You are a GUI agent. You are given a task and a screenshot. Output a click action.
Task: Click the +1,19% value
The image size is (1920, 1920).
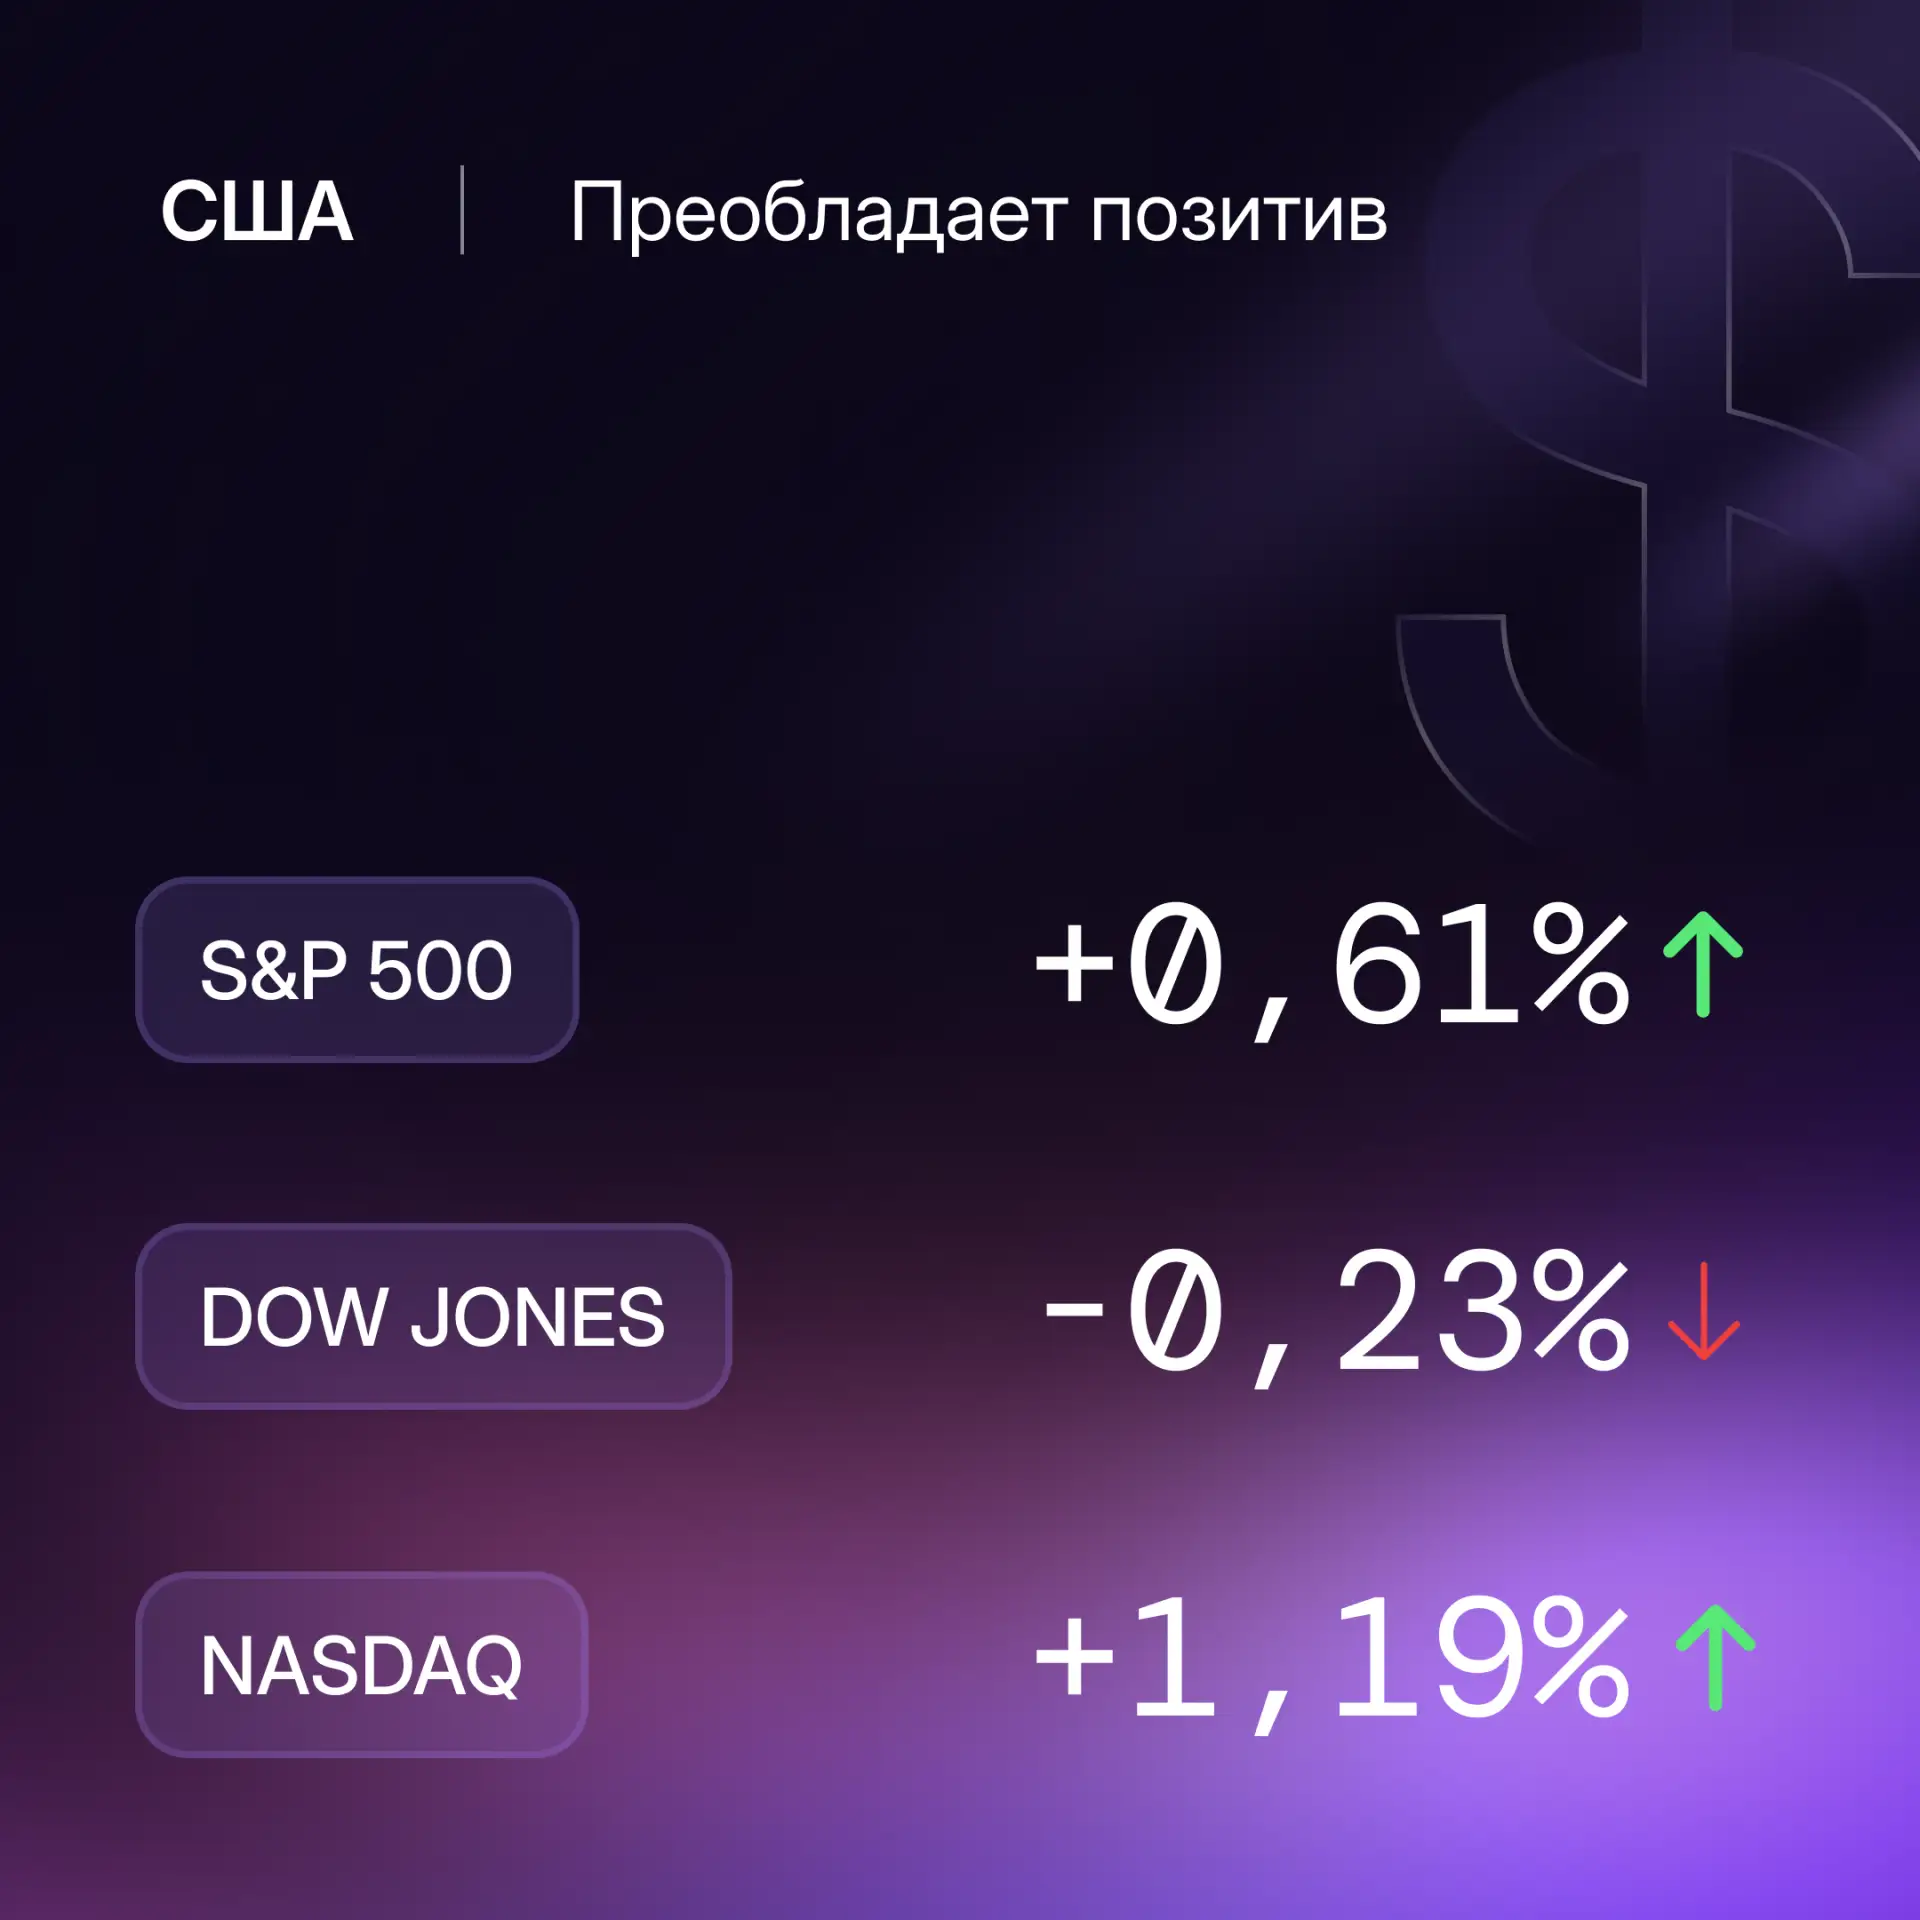pos(1332,1661)
